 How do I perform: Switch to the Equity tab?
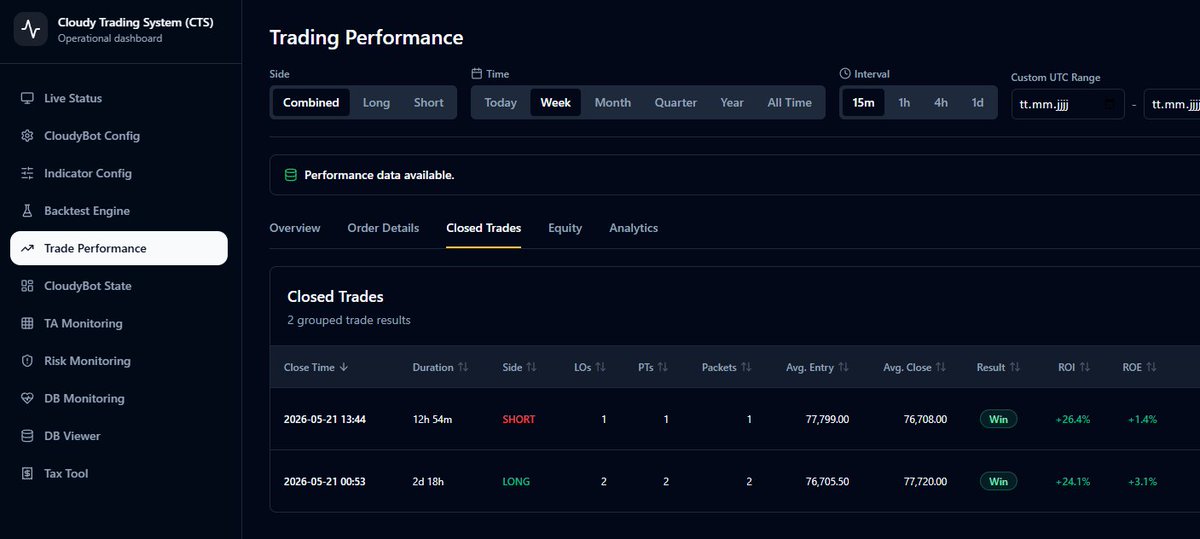point(565,228)
